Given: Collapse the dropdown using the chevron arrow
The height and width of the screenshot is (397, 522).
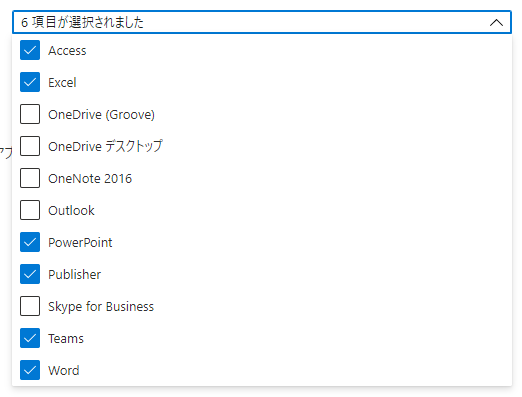Looking at the screenshot, I should point(496,22).
